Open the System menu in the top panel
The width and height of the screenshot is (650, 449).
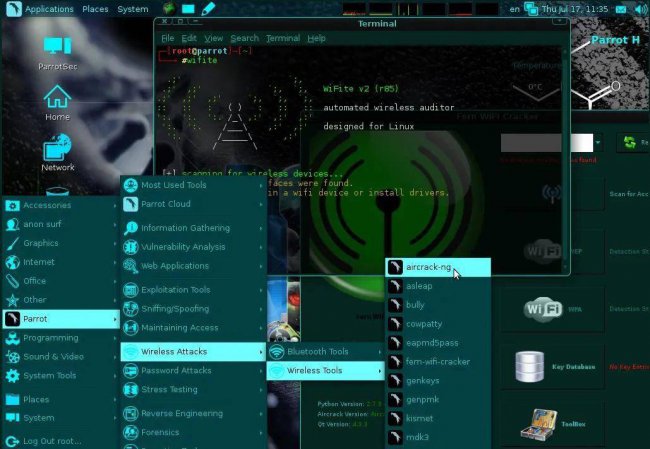[133, 9]
